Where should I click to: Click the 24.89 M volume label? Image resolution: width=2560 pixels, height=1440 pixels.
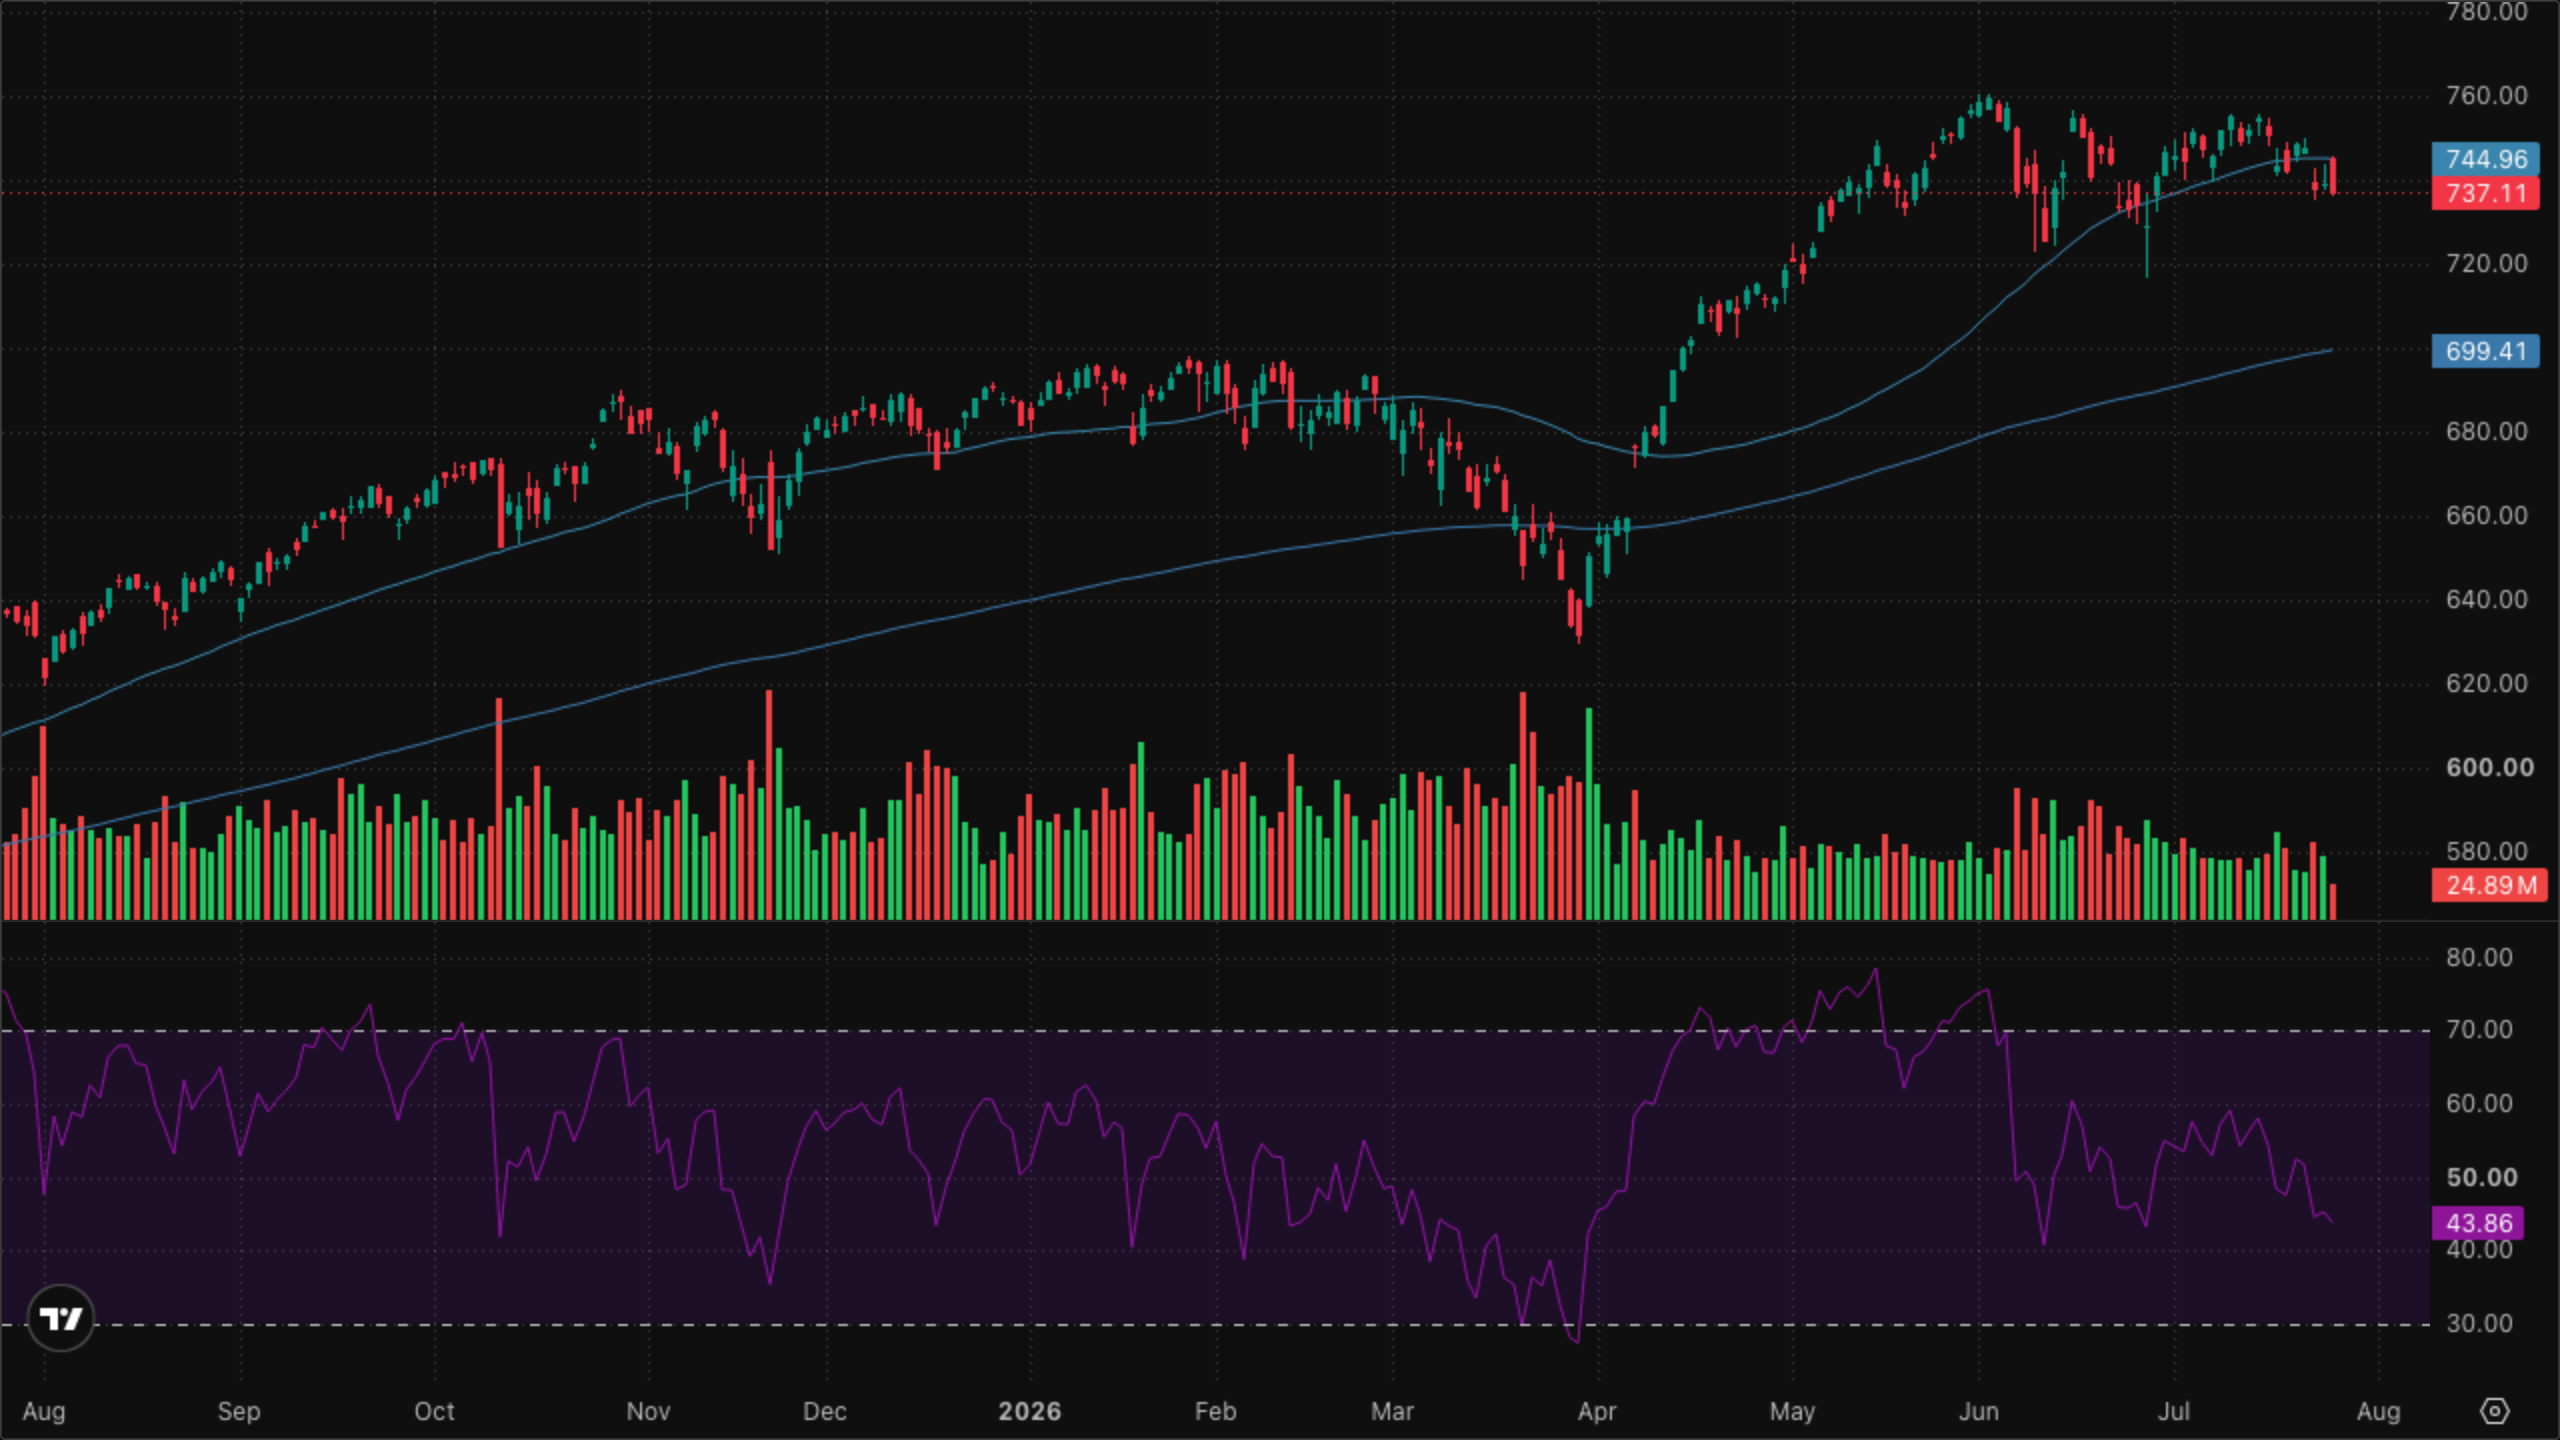click(x=2489, y=885)
